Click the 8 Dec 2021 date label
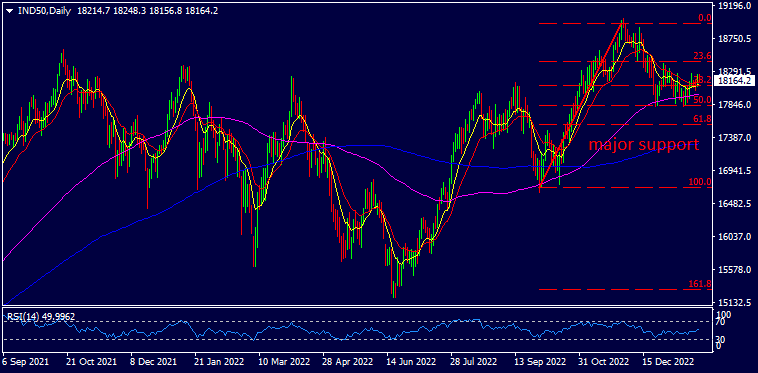This screenshot has height=373, width=758. point(154,361)
